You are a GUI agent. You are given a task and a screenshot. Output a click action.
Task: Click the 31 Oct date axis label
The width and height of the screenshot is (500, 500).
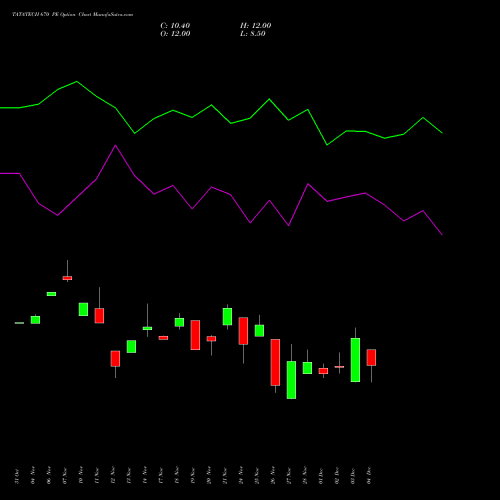tap(17, 476)
